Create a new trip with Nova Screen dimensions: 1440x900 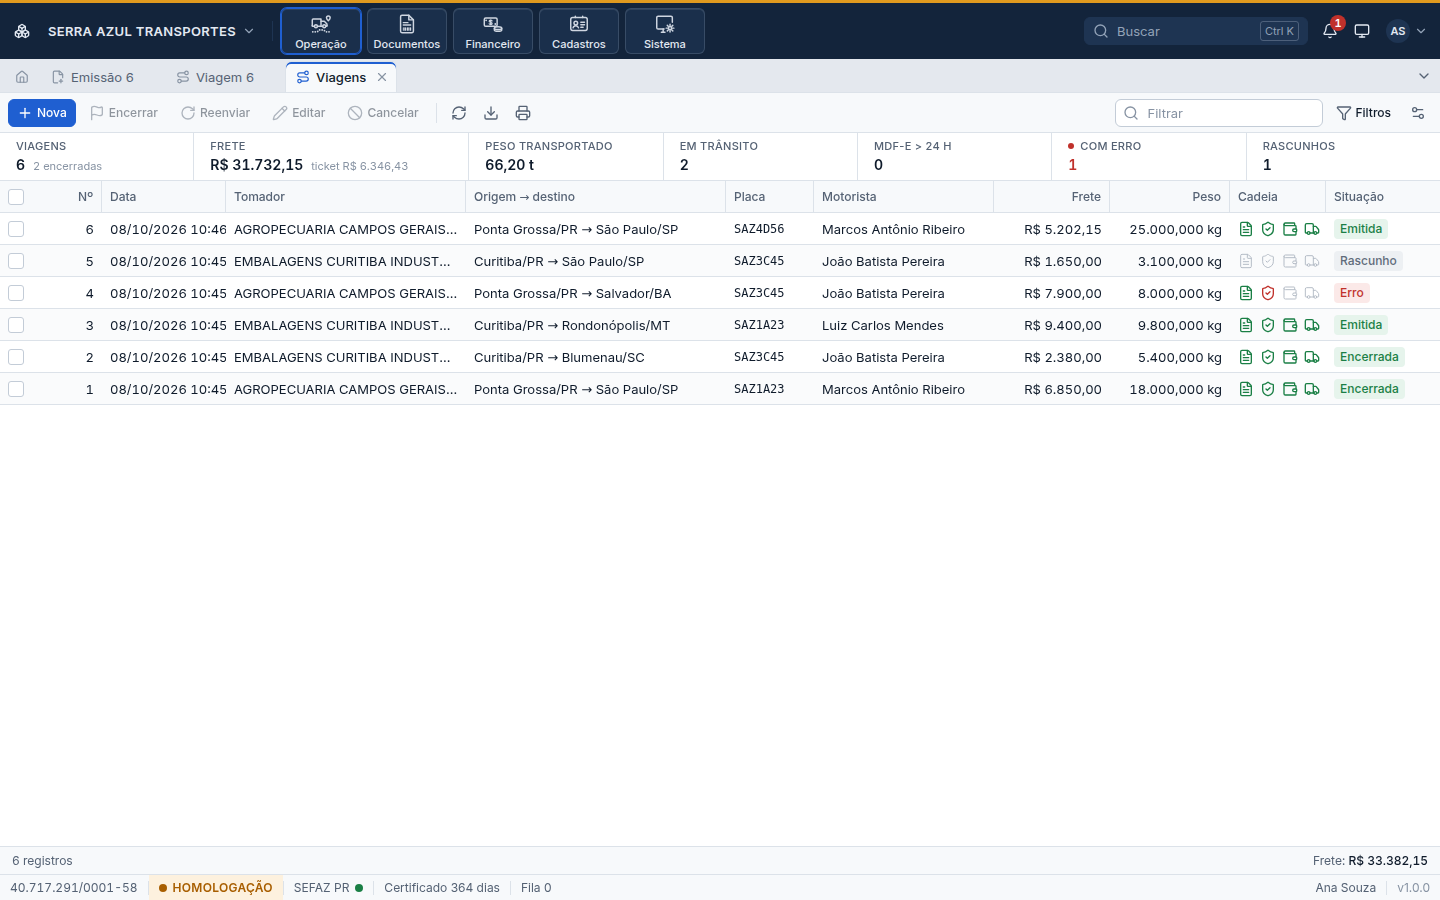42,113
